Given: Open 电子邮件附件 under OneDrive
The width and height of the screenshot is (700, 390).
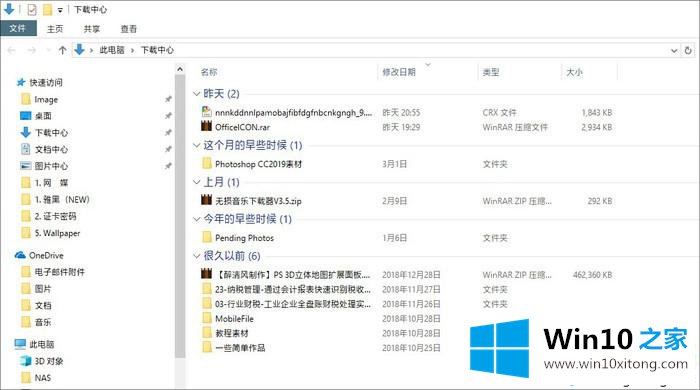Looking at the screenshot, I should point(59,272).
